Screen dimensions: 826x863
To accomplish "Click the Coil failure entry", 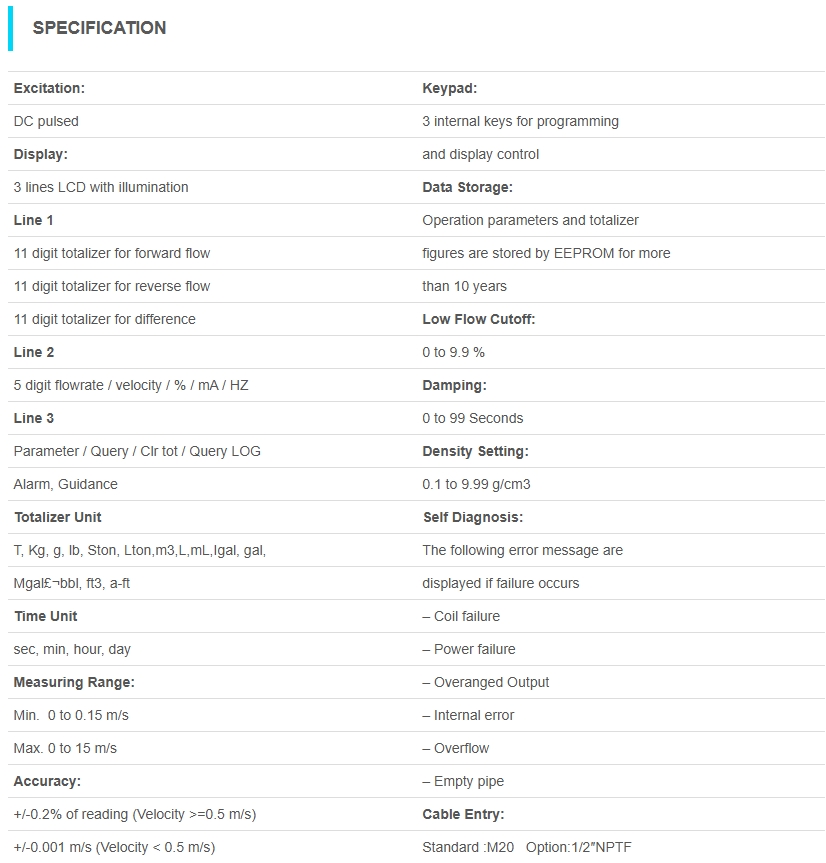I will 461,616.
